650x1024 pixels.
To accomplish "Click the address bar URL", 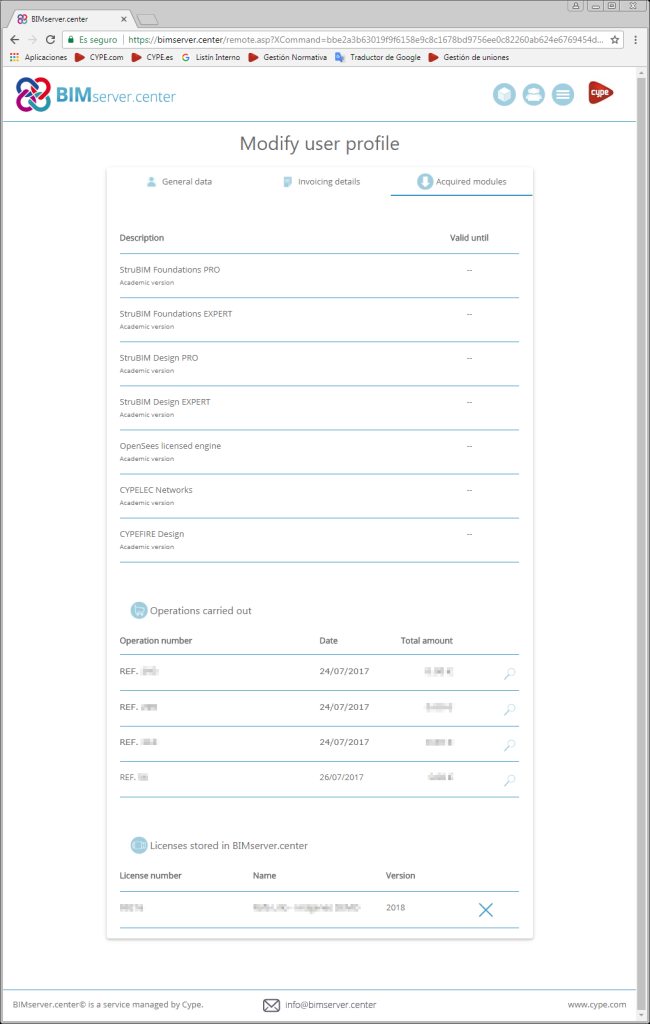I will [366, 40].
